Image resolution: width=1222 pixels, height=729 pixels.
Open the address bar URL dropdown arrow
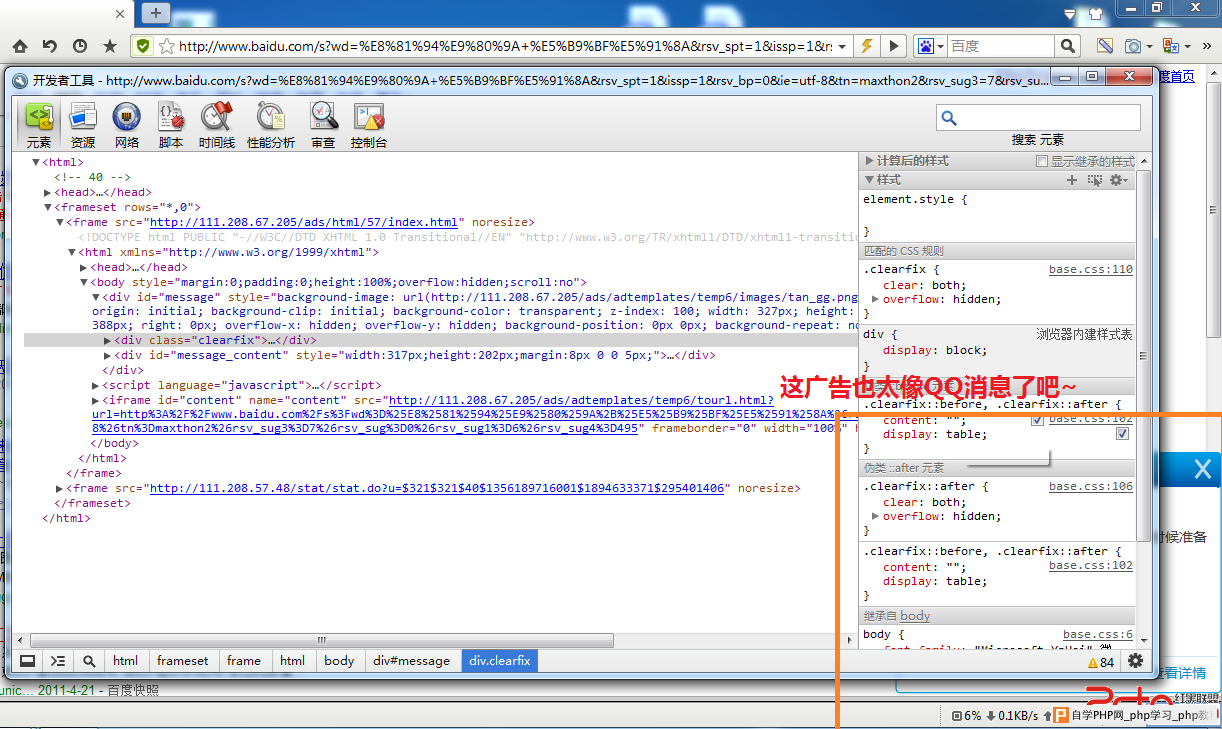point(843,46)
